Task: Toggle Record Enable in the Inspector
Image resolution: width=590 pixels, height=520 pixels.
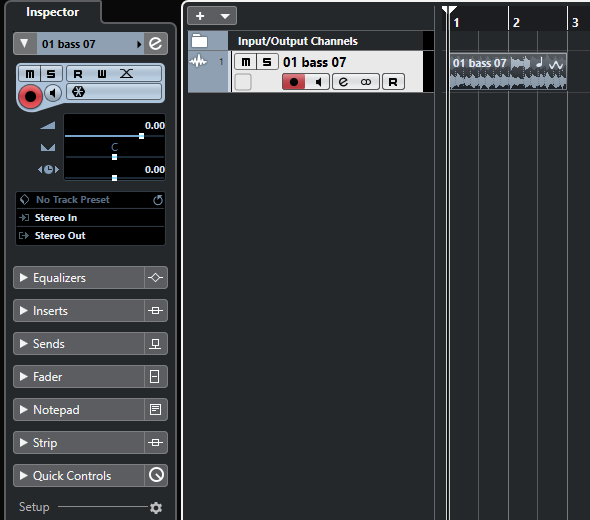Action: (30, 96)
